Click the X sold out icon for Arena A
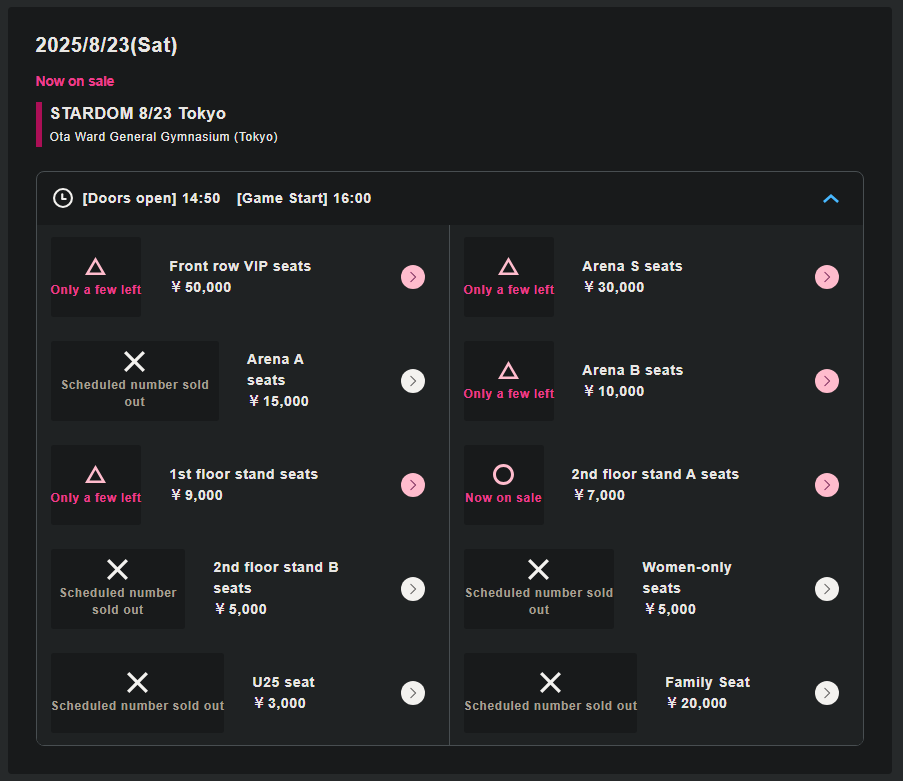The height and width of the screenshot is (781, 903). [134, 362]
